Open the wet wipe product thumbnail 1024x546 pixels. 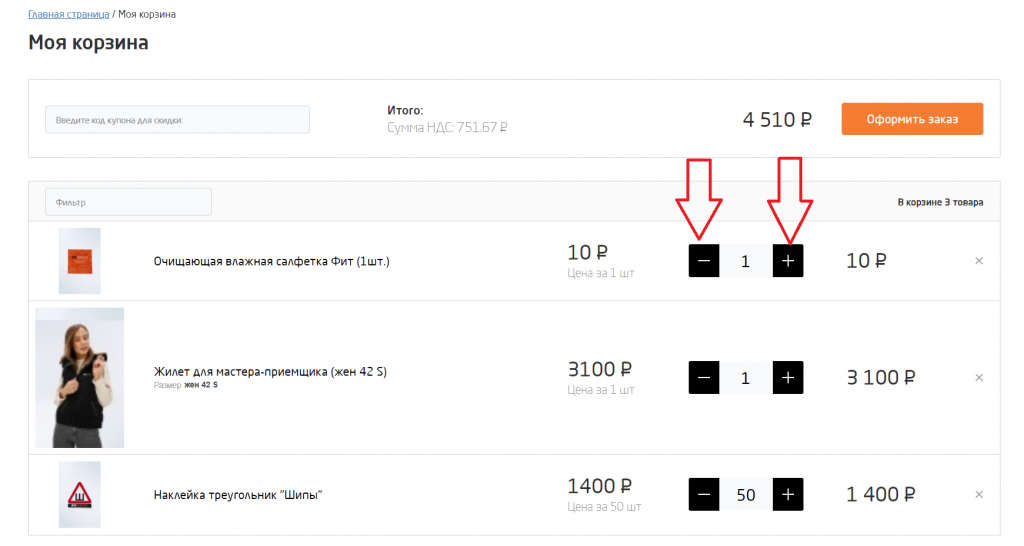pyautogui.click(x=80, y=261)
